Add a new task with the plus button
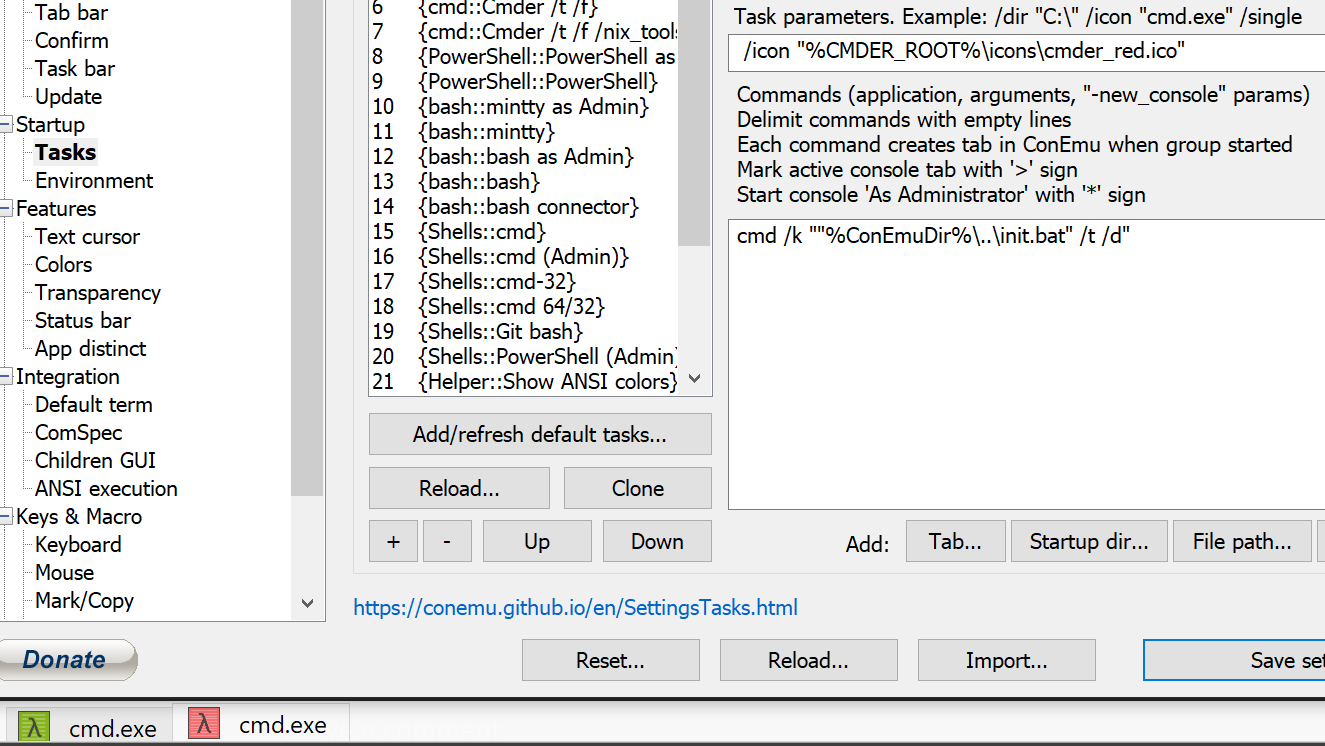1325x746 pixels. pyautogui.click(x=393, y=541)
